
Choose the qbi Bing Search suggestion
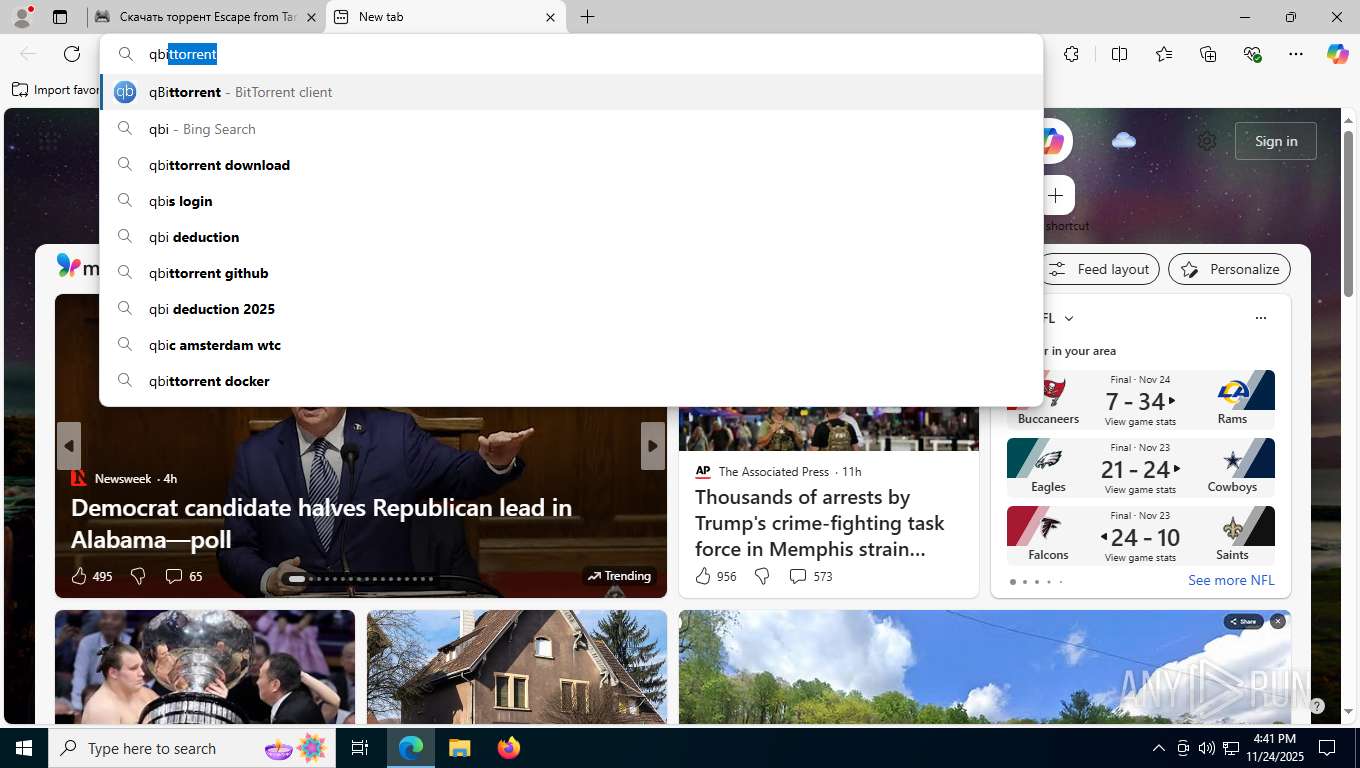click(x=571, y=129)
